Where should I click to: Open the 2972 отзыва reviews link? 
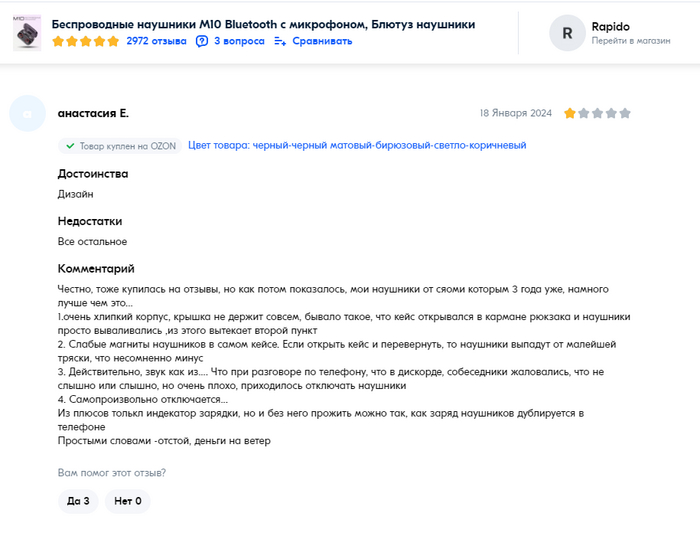tap(156, 41)
